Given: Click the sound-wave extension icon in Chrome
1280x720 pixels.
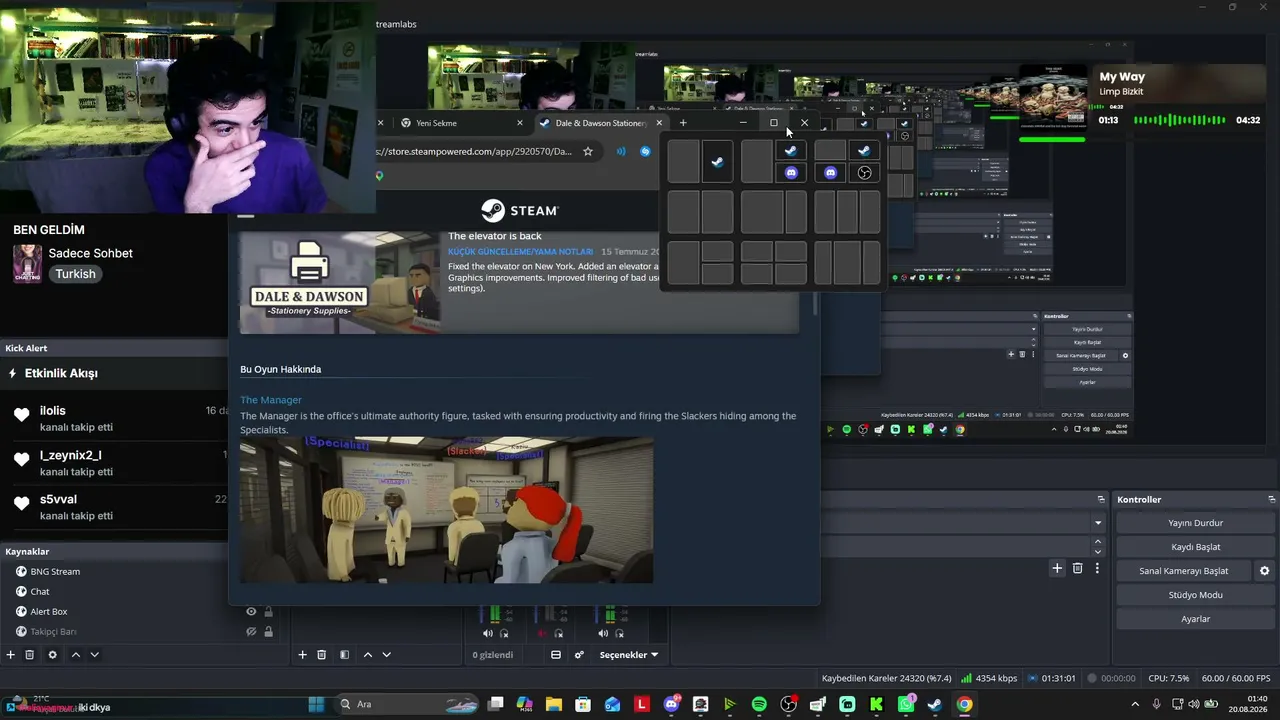Looking at the screenshot, I should tap(621, 151).
